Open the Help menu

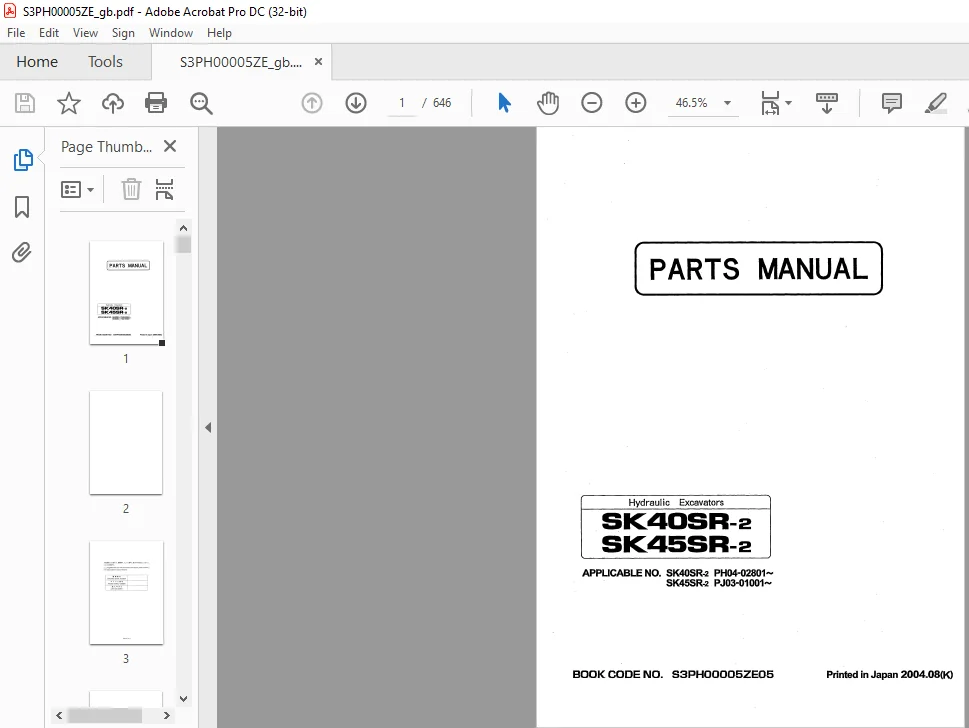[x=219, y=33]
